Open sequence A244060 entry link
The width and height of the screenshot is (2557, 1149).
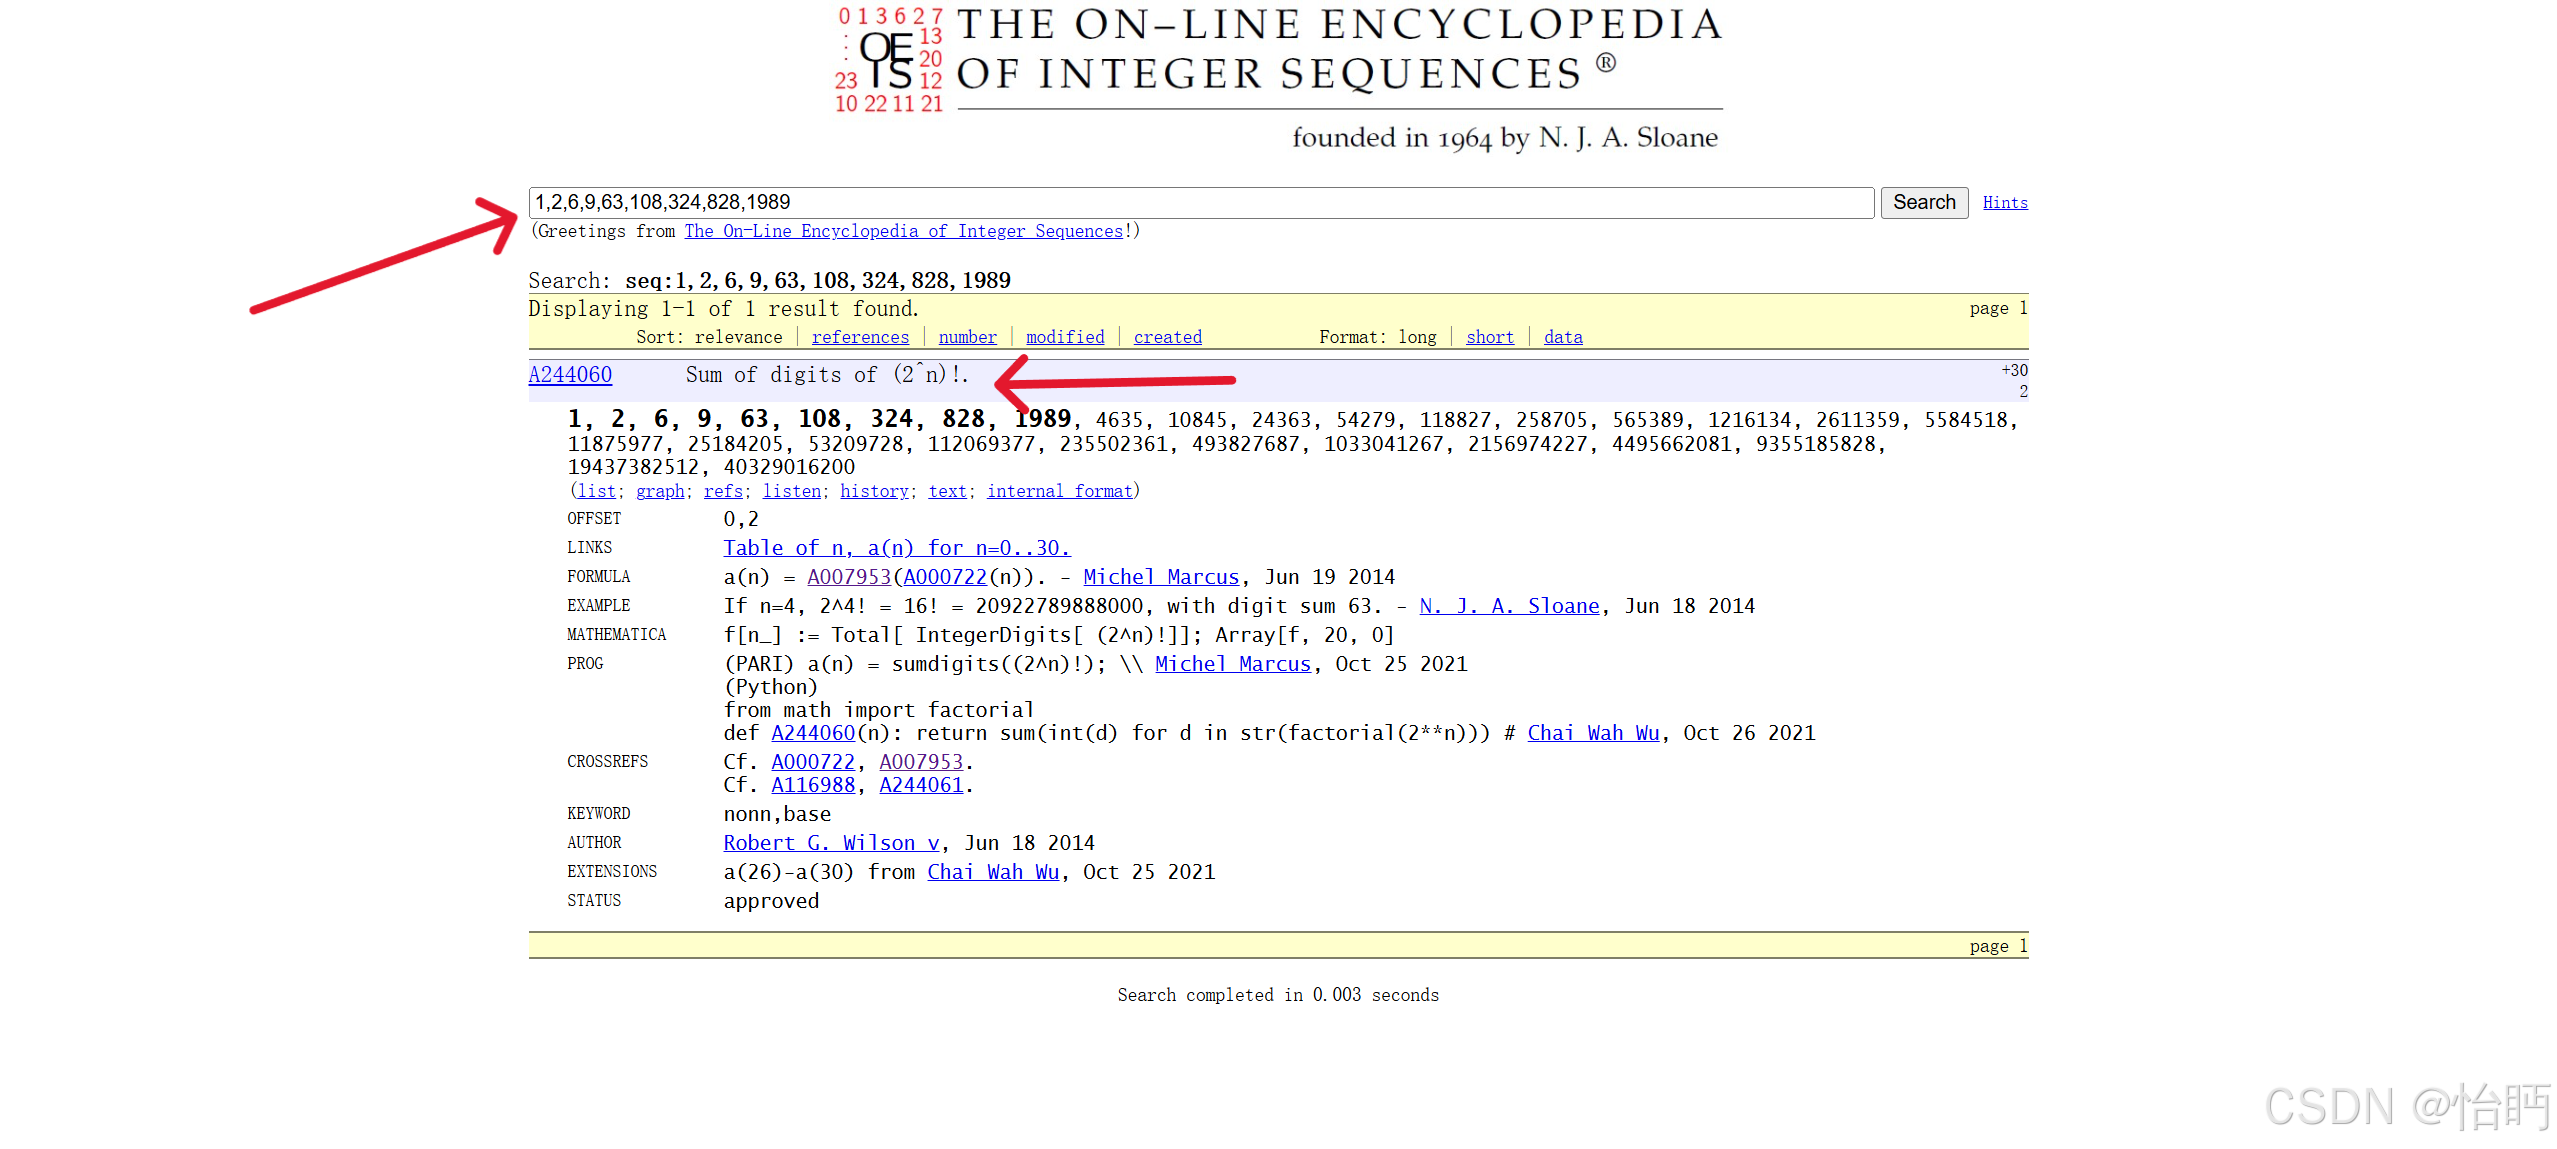(x=570, y=375)
